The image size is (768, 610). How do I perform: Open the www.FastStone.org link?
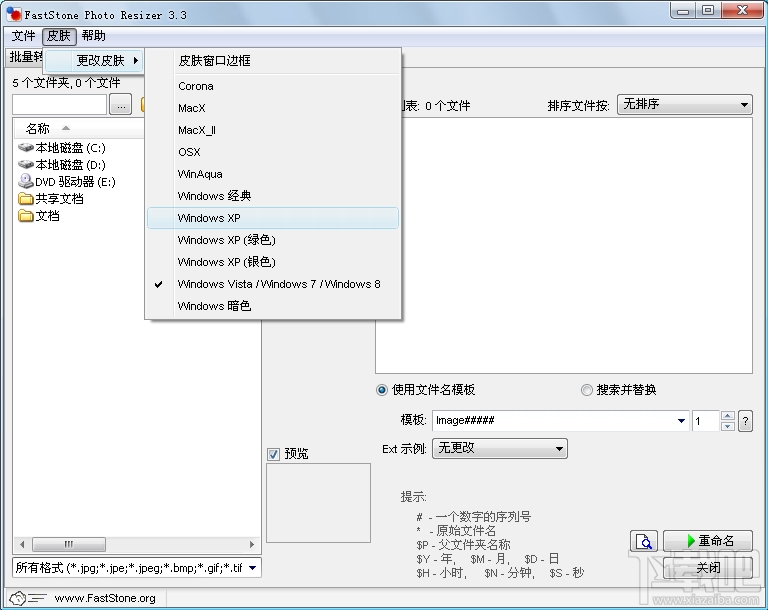105,598
